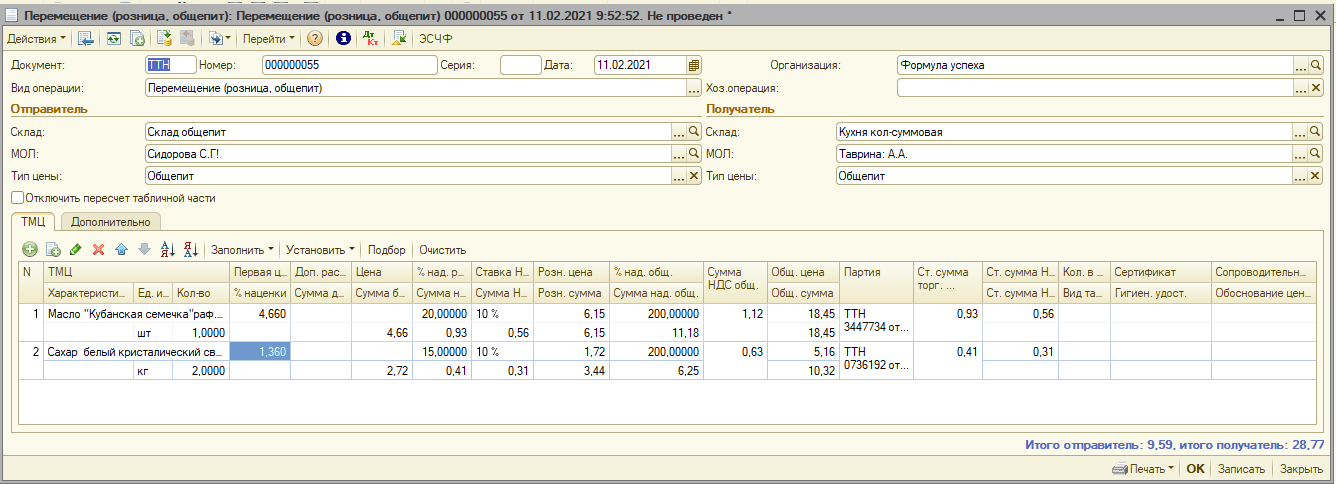The height and width of the screenshot is (484, 1336).
Task: Click the green add row icon
Action: (30, 249)
